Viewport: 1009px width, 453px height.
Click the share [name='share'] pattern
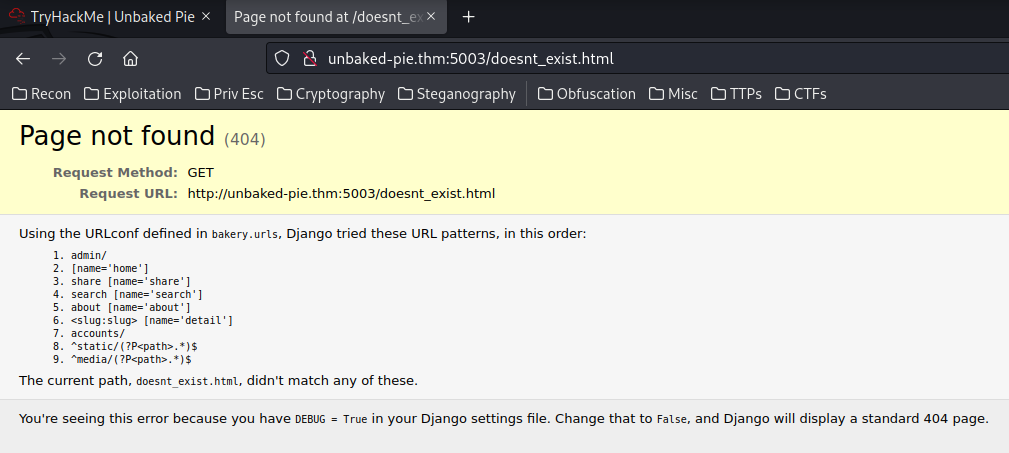click(131, 281)
